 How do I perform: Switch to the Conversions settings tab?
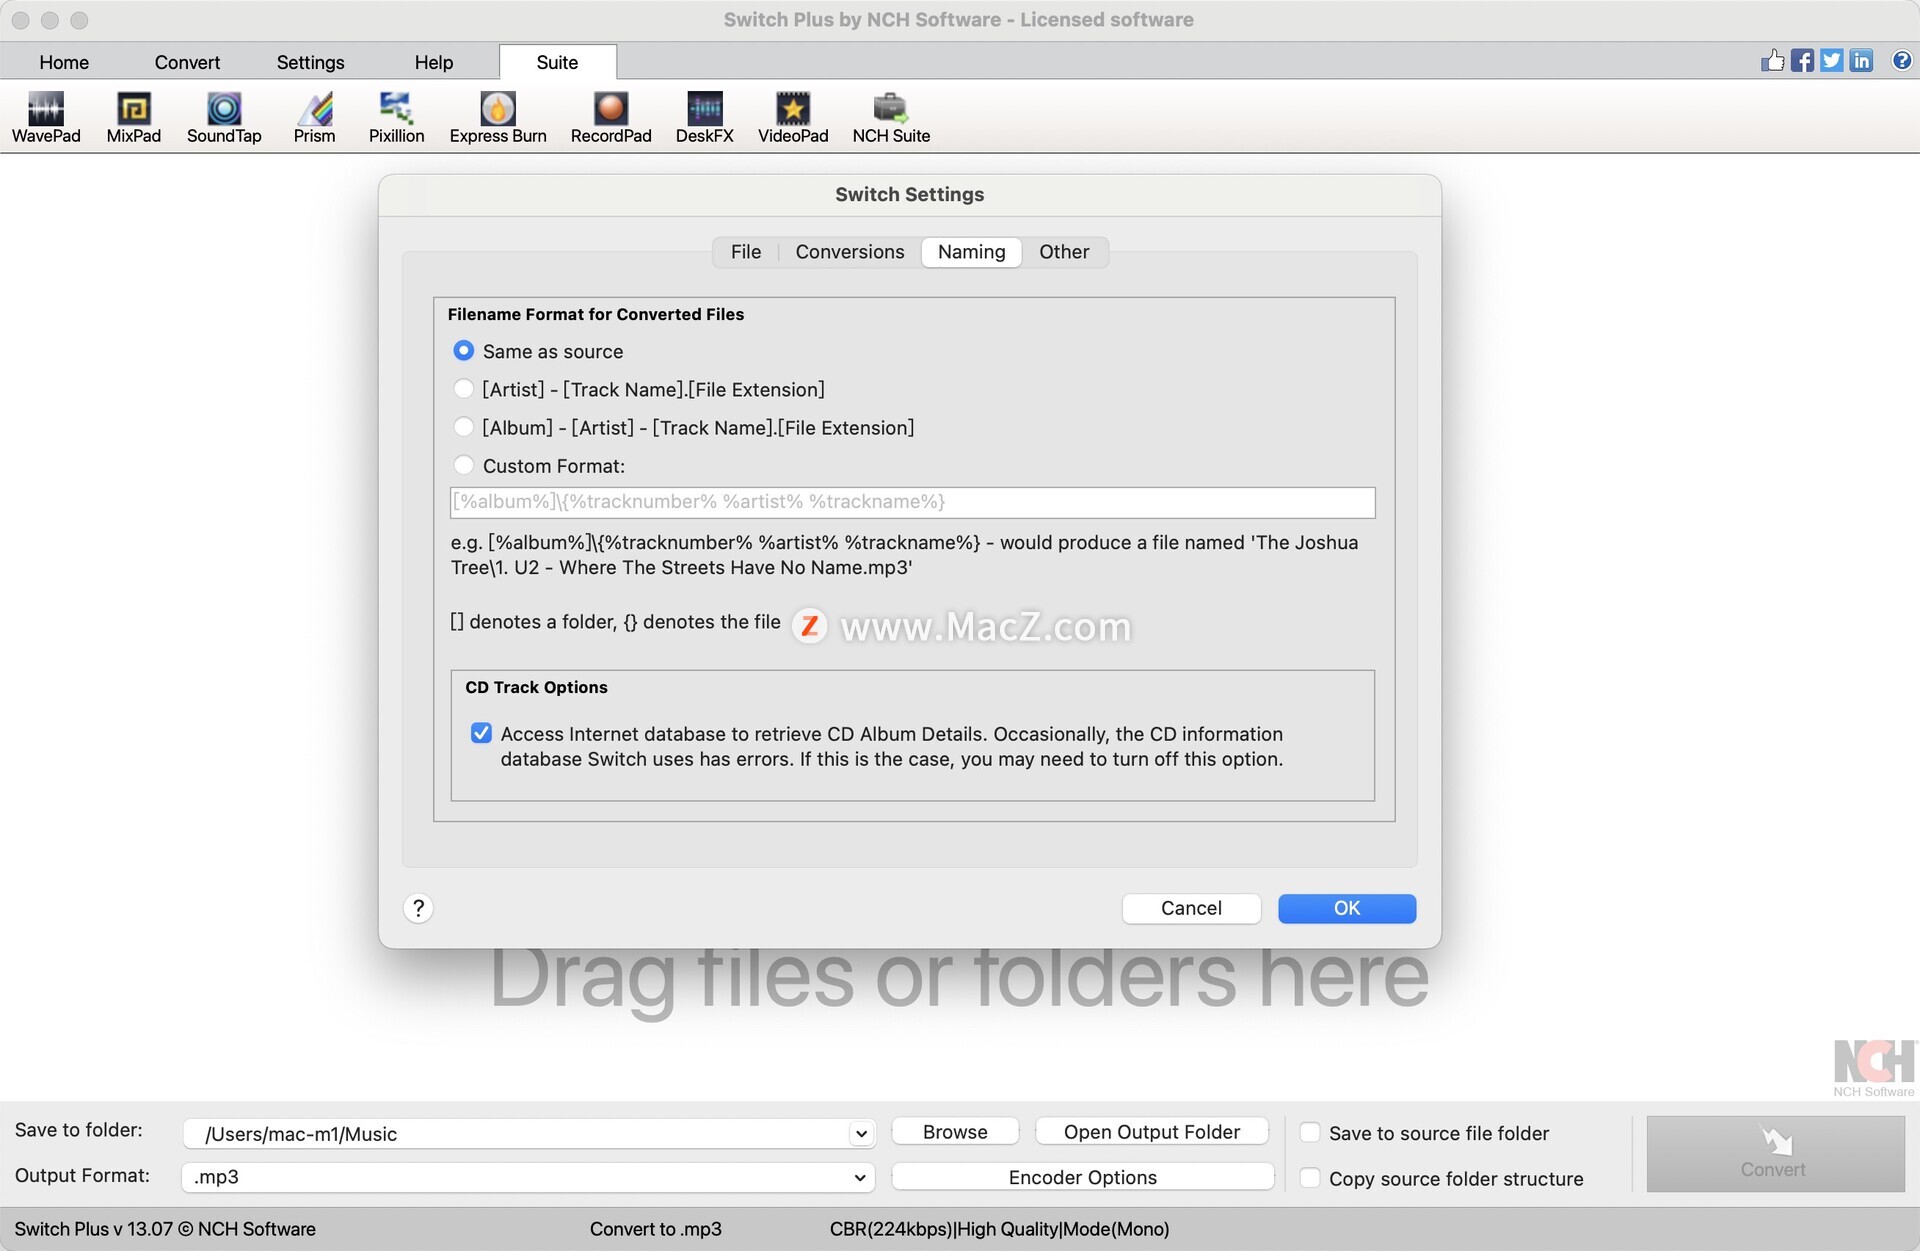coord(850,252)
